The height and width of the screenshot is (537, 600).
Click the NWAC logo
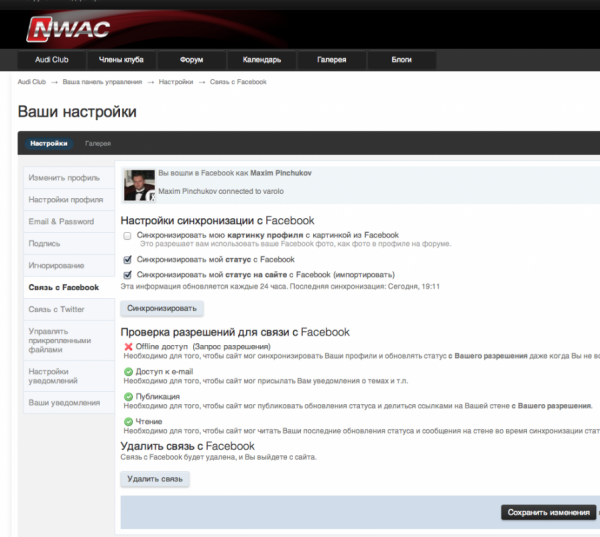coord(68,29)
